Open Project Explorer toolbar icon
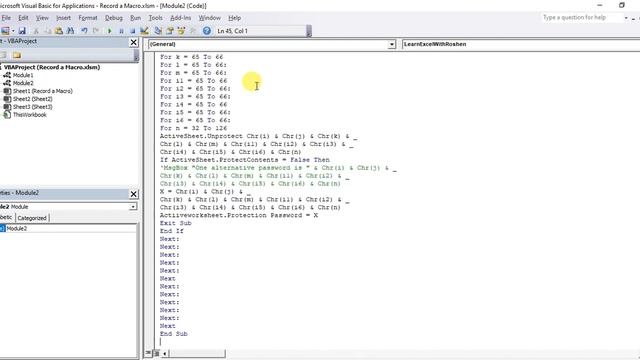 [x=158, y=31]
